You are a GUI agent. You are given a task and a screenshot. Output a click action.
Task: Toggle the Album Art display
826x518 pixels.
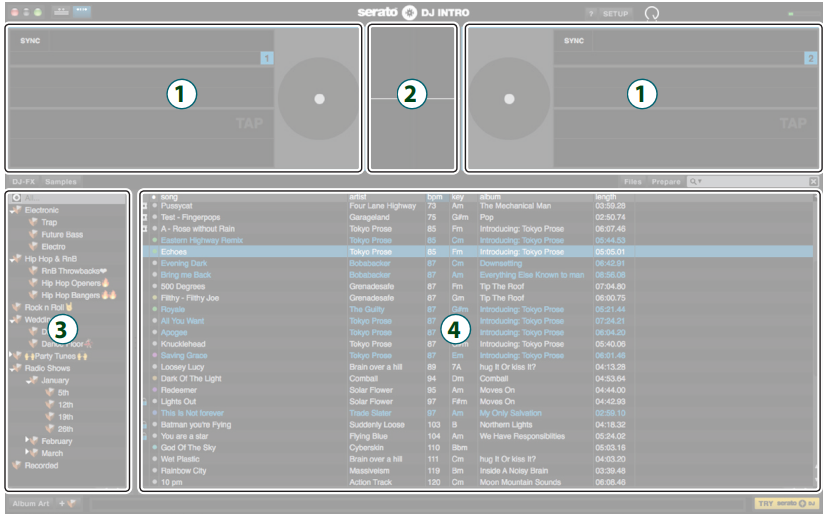tap(31, 503)
